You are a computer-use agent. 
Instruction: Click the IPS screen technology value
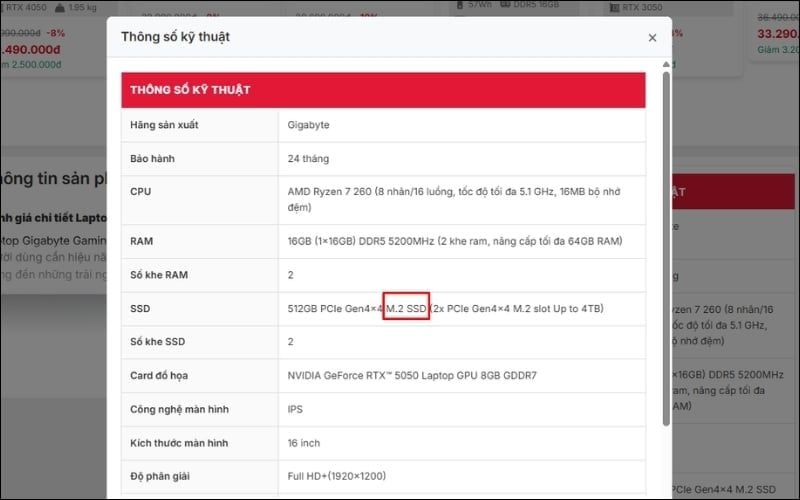295,409
